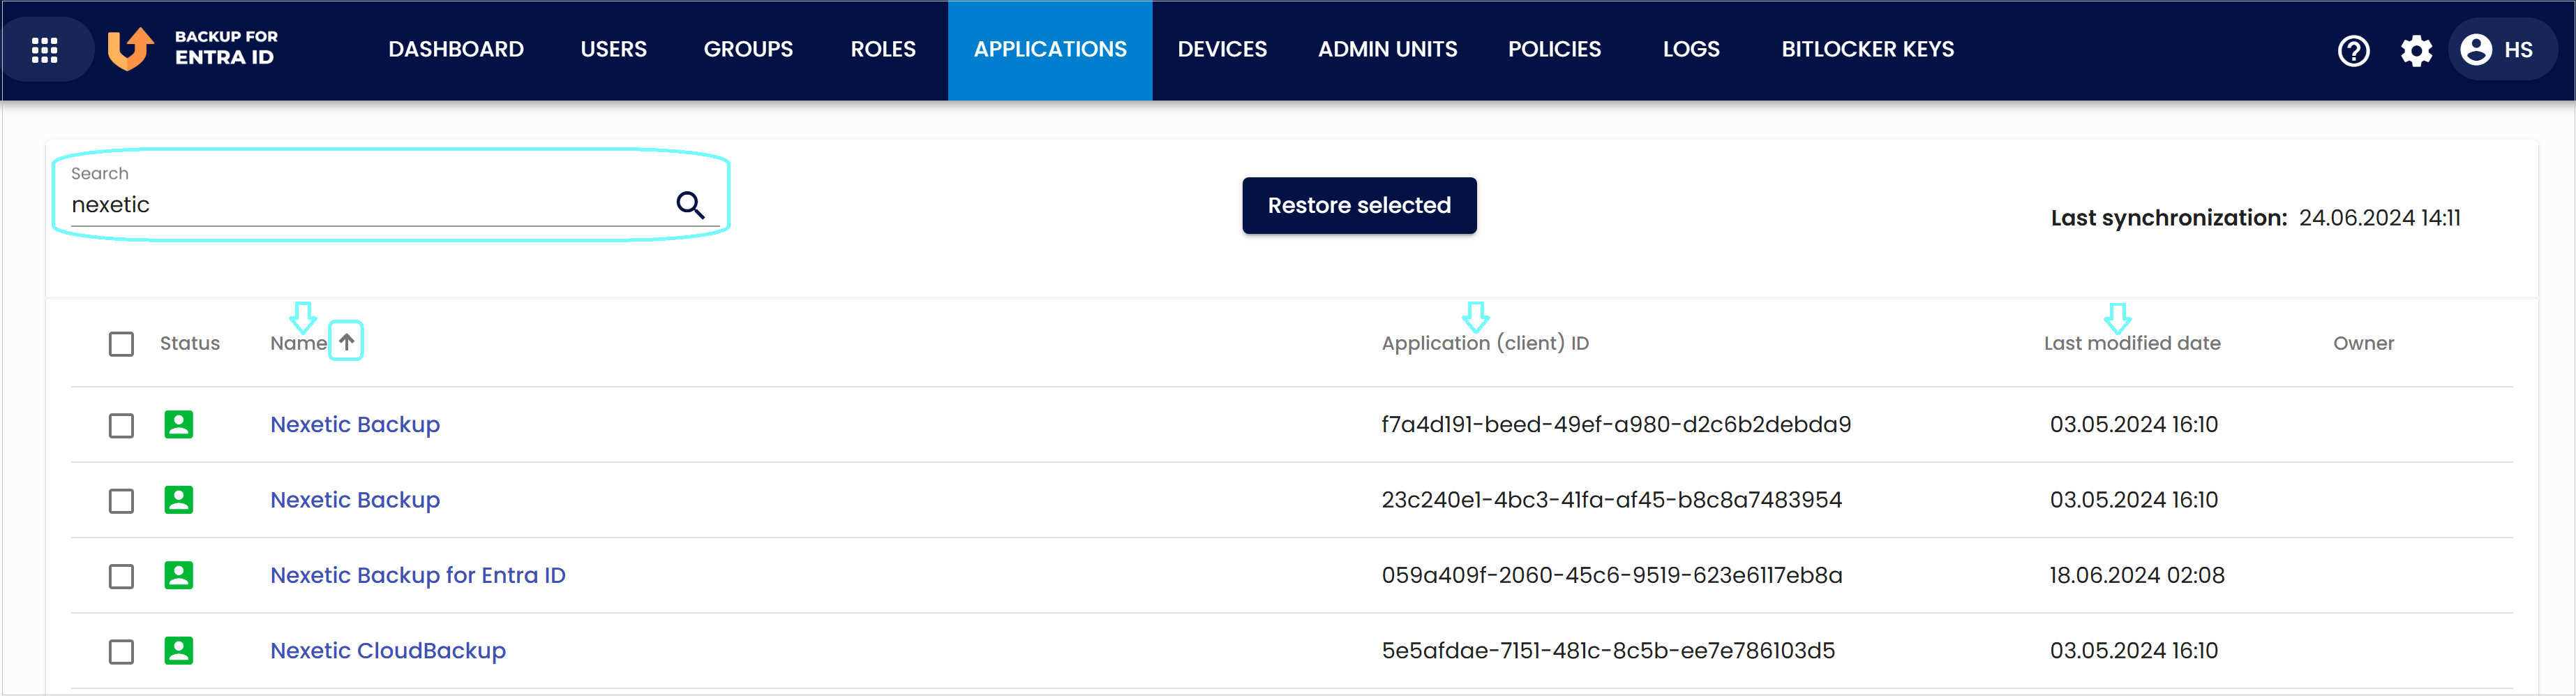Open the Policies tab
This screenshot has height=696, width=2576.
click(x=1554, y=49)
